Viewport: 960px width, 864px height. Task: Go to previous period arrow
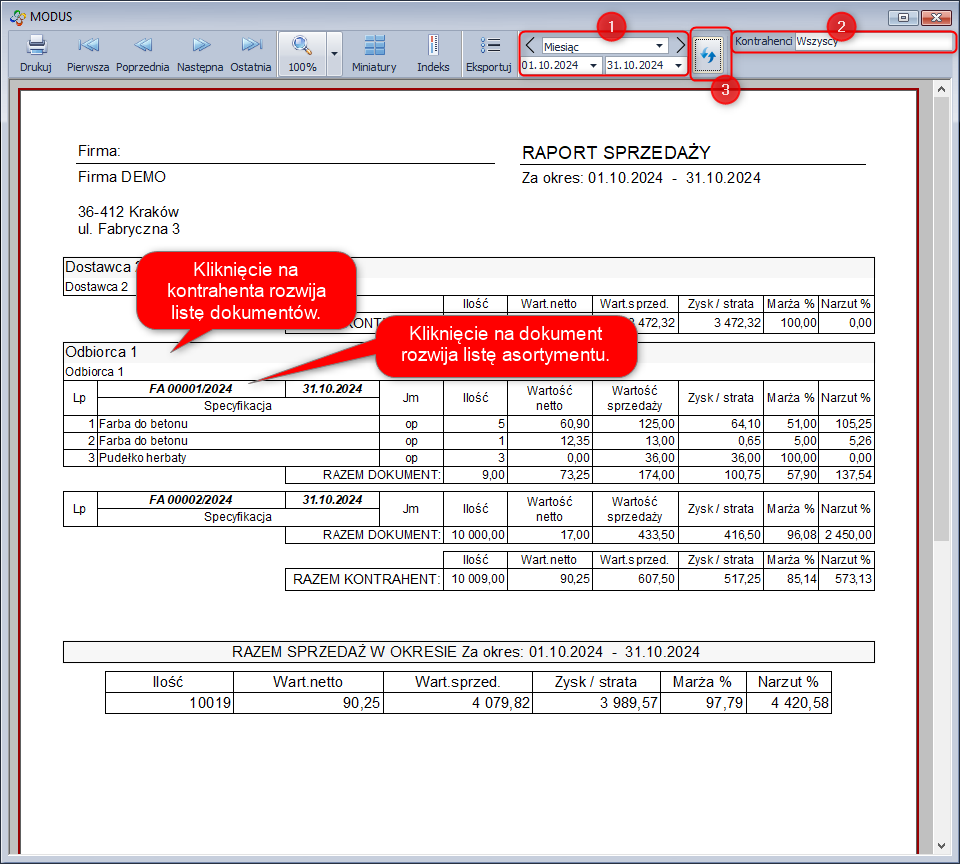(x=529, y=46)
